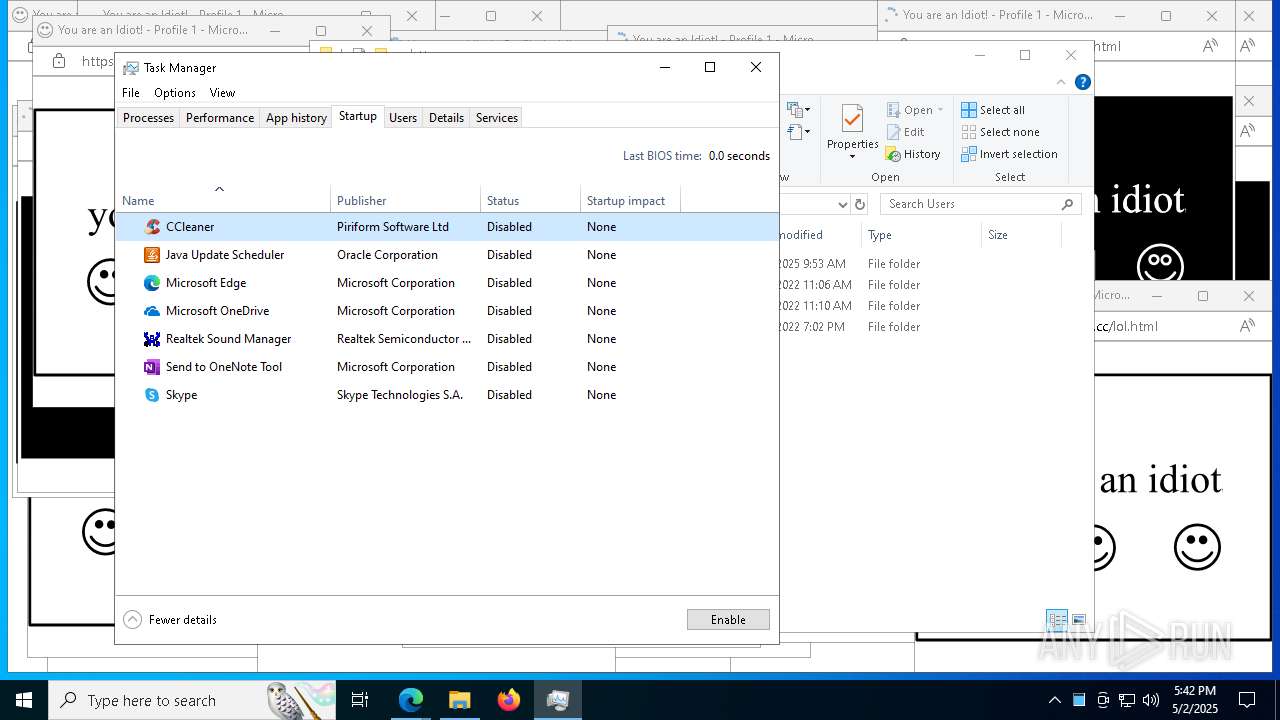Switch File Explorer to large icons view
The image size is (1280, 720).
pos(1078,620)
